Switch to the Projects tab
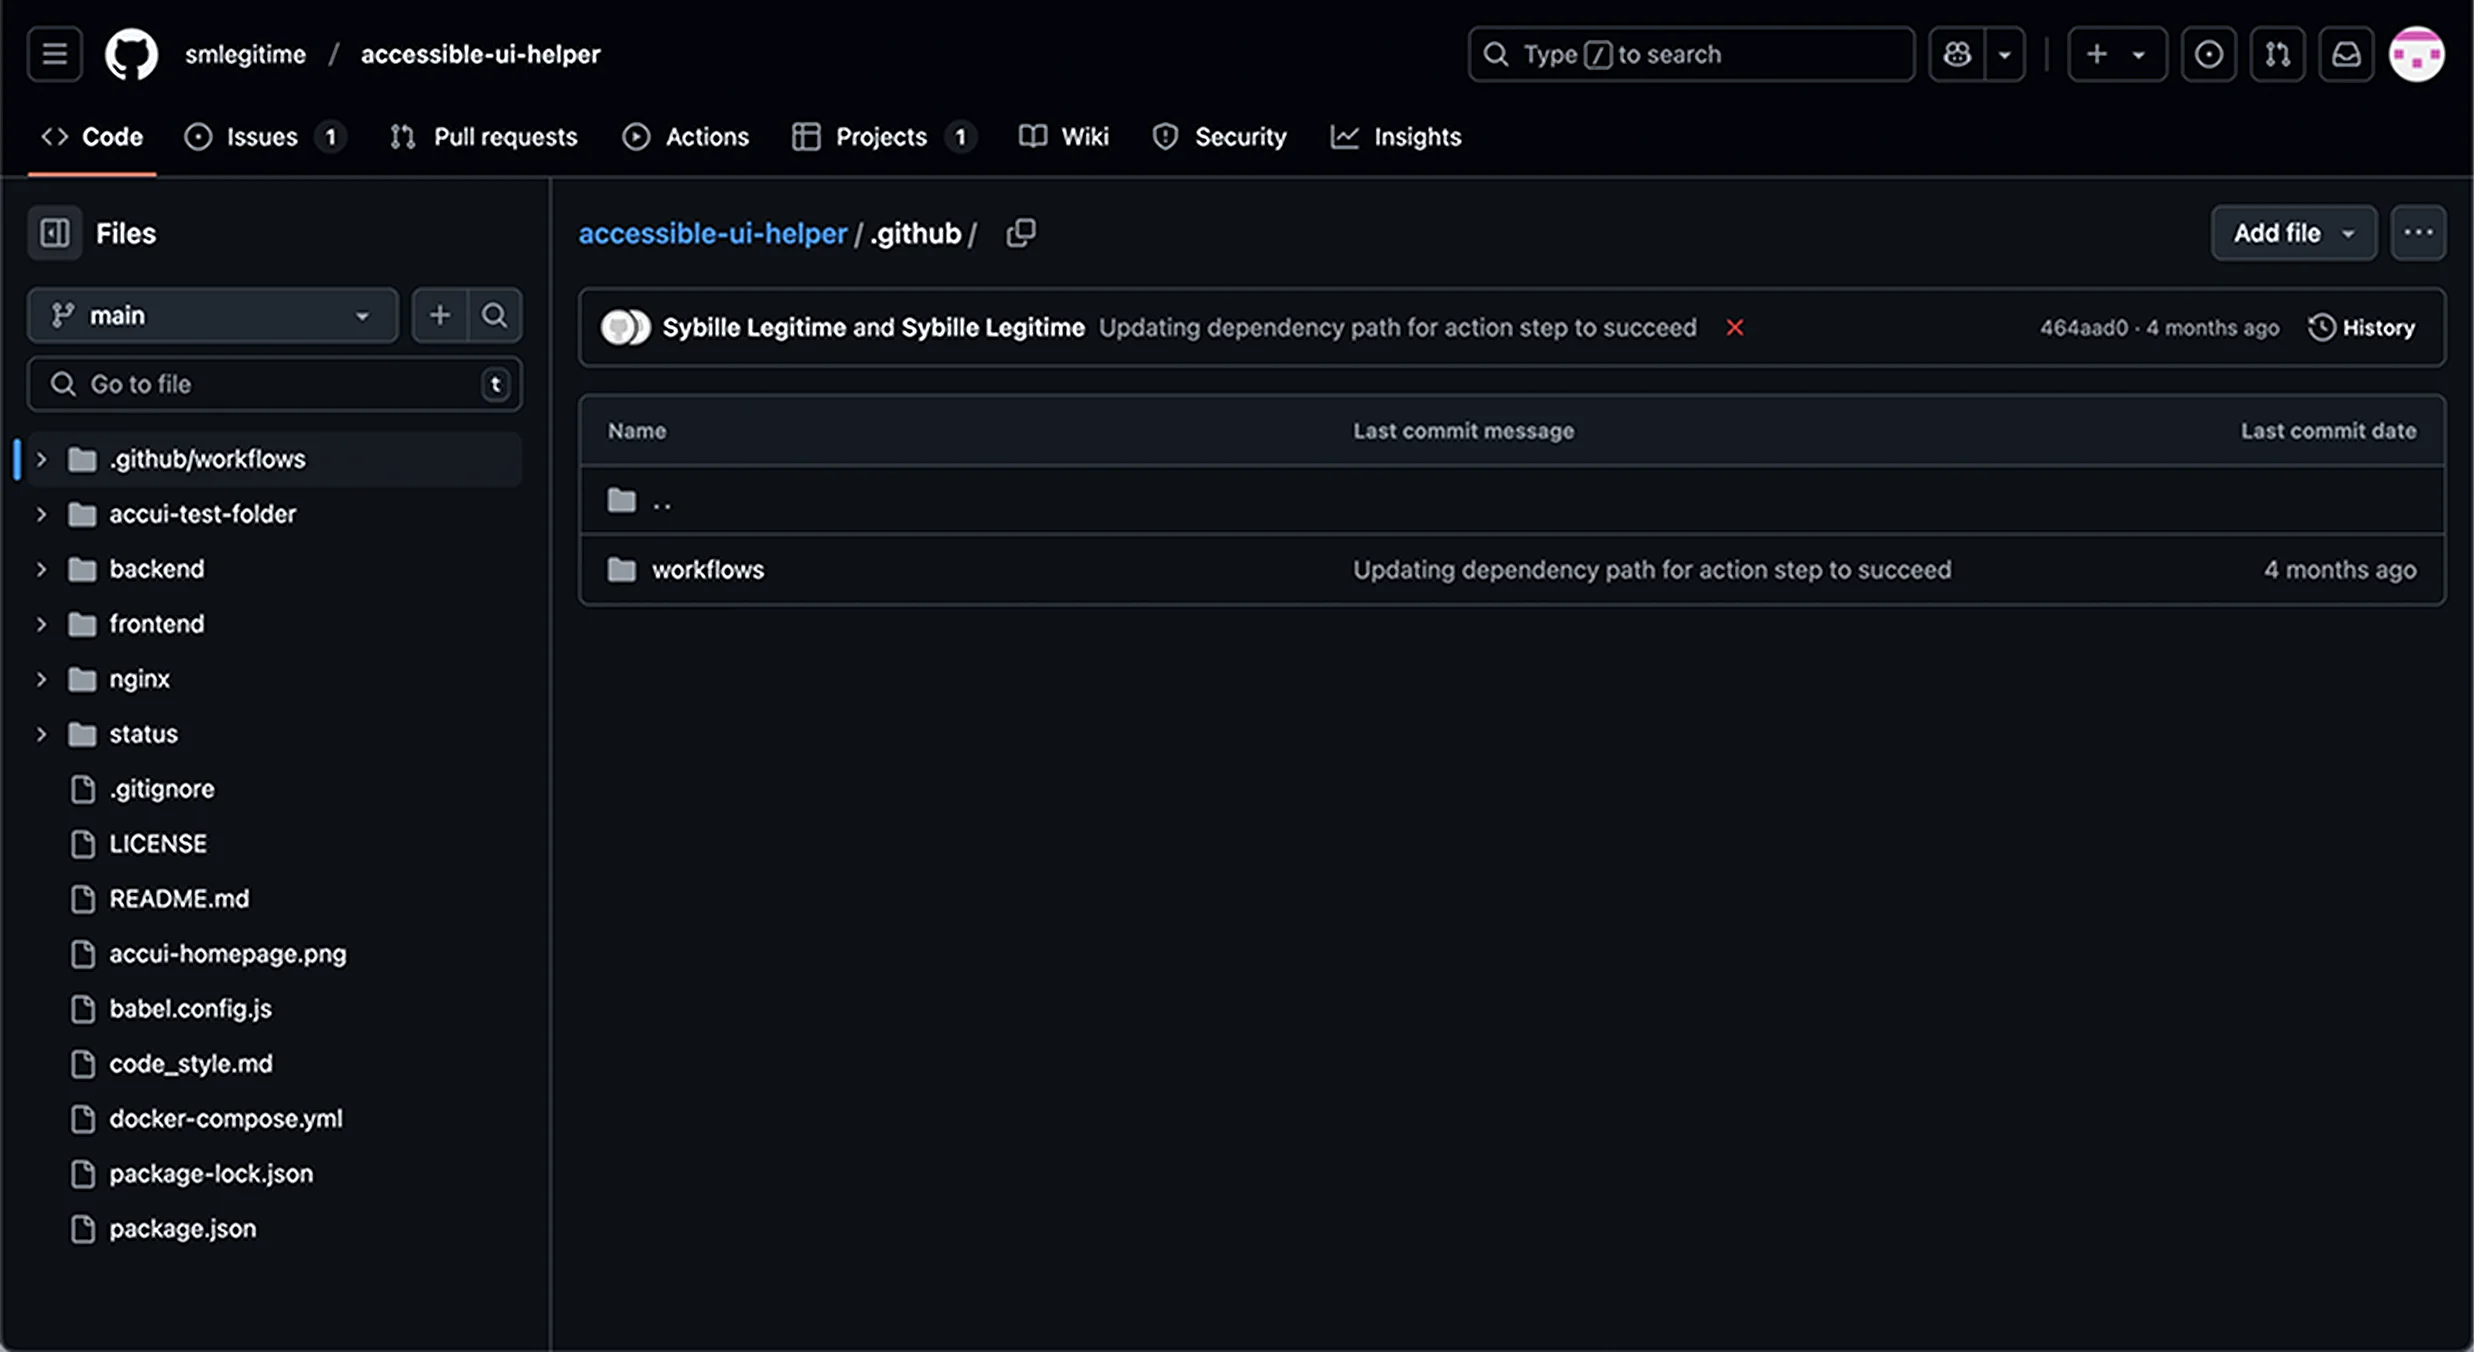Image resolution: width=2474 pixels, height=1352 pixels. click(883, 137)
